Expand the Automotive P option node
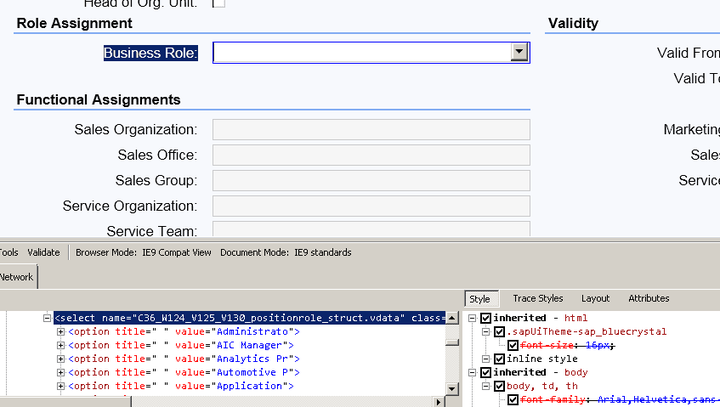Image resolution: width=720 pixels, height=407 pixels. click(61, 372)
